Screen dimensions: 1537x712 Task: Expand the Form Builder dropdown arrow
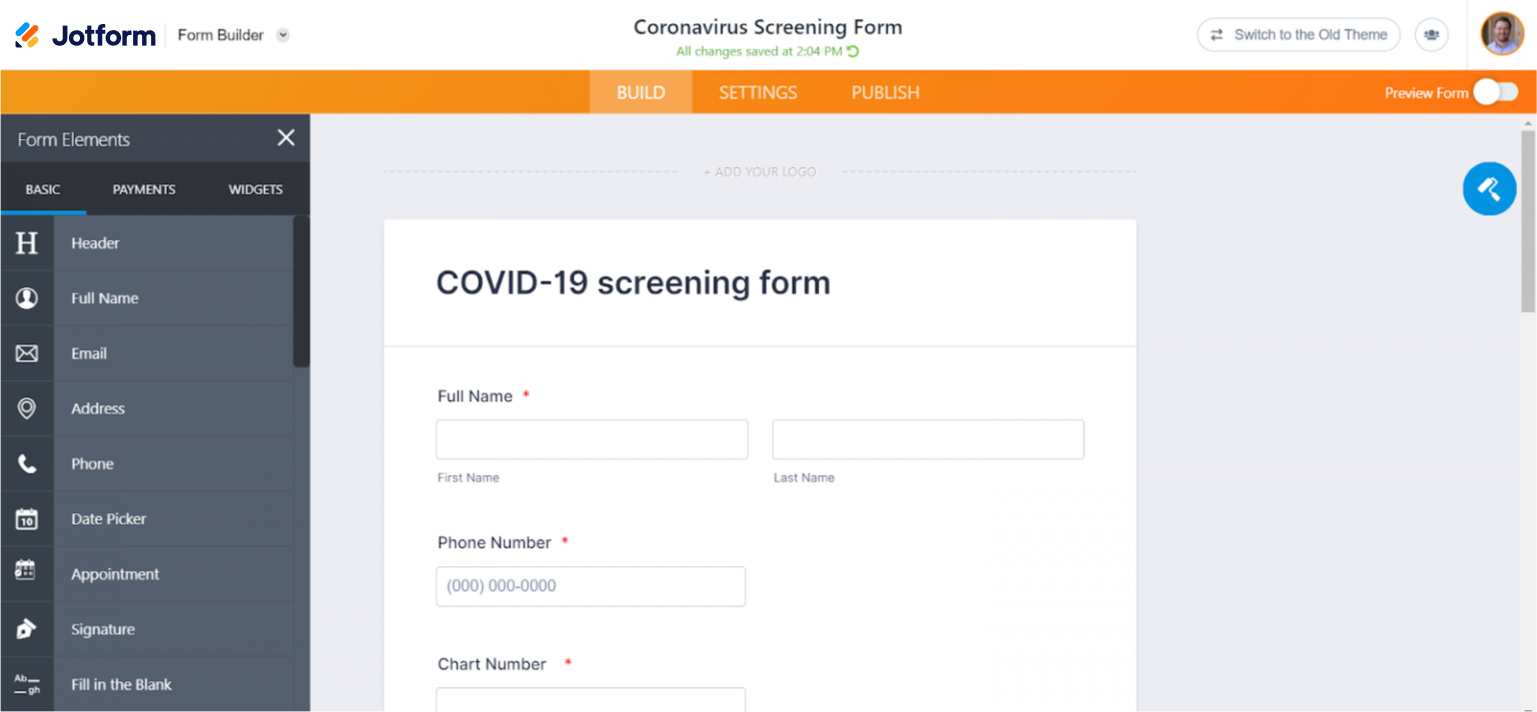pyautogui.click(x=283, y=35)
